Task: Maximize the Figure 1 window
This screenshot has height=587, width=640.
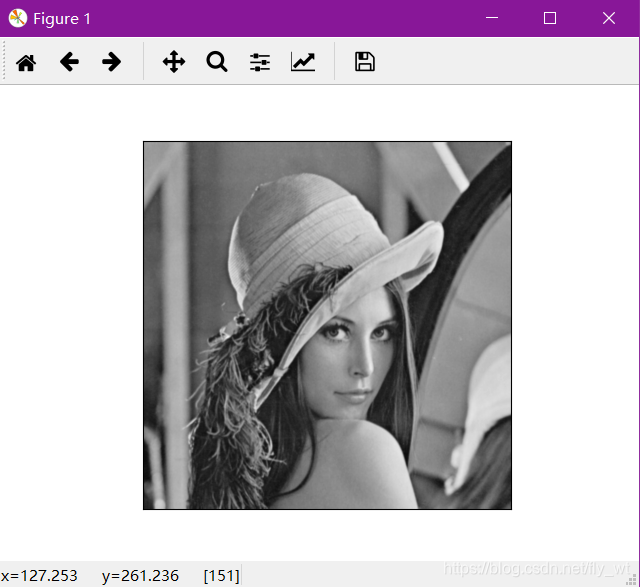Action: pos(550,18)
